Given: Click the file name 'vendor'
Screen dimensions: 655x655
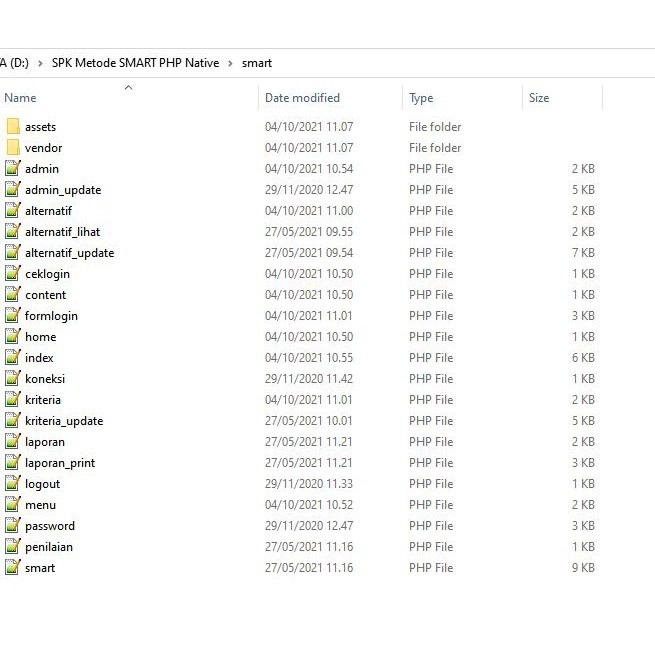Looking at the screenshot, I should [x=43, y=148].
